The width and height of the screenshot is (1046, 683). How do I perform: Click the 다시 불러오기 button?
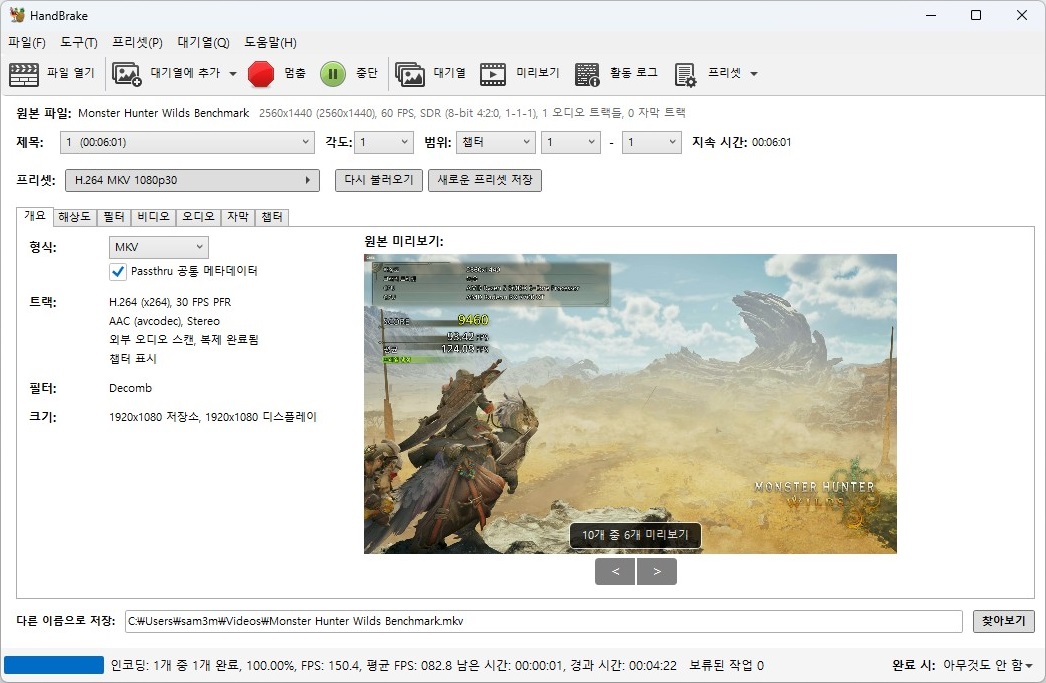[x=378, y=180]
